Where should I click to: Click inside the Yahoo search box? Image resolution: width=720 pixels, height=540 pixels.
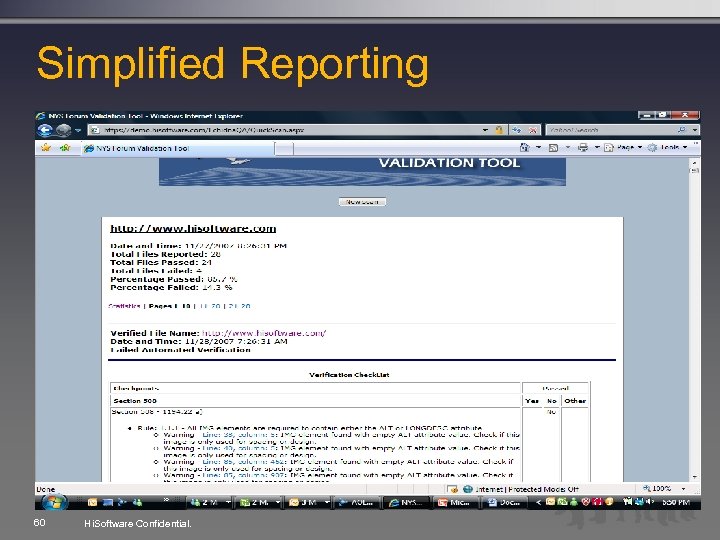[x=611, y=130]
